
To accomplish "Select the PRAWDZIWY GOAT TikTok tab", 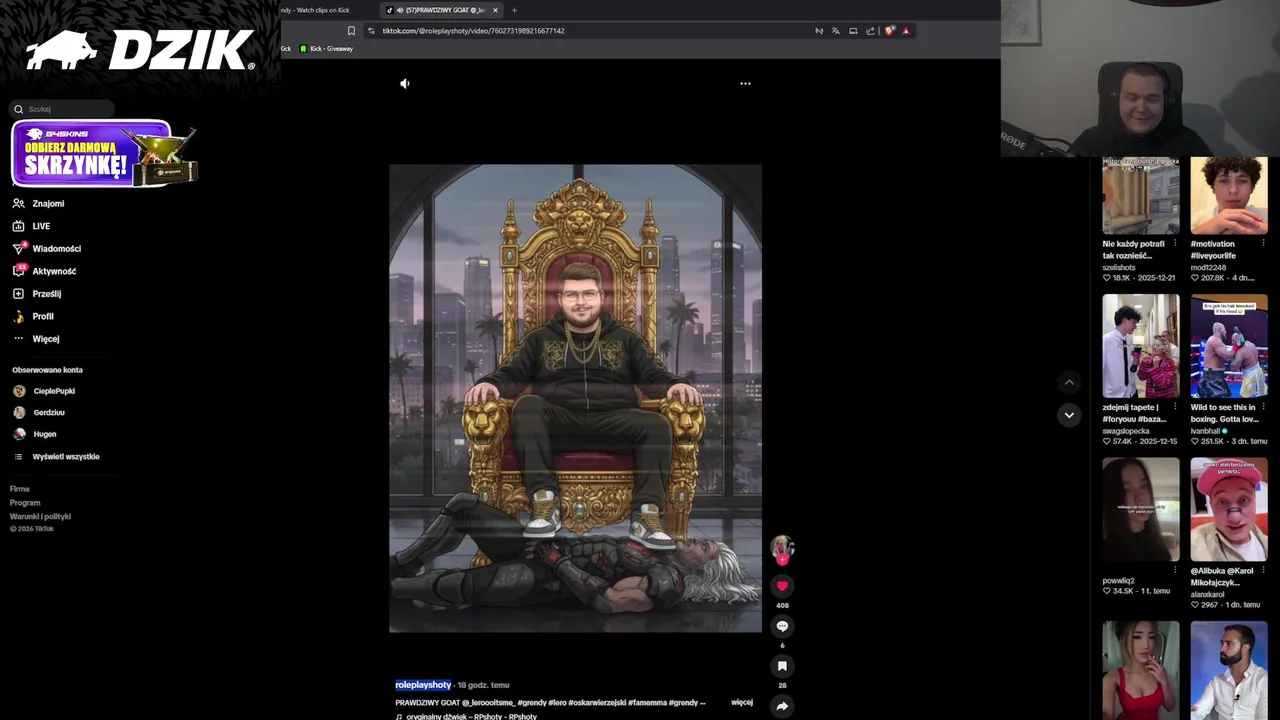I will [440, 10].
